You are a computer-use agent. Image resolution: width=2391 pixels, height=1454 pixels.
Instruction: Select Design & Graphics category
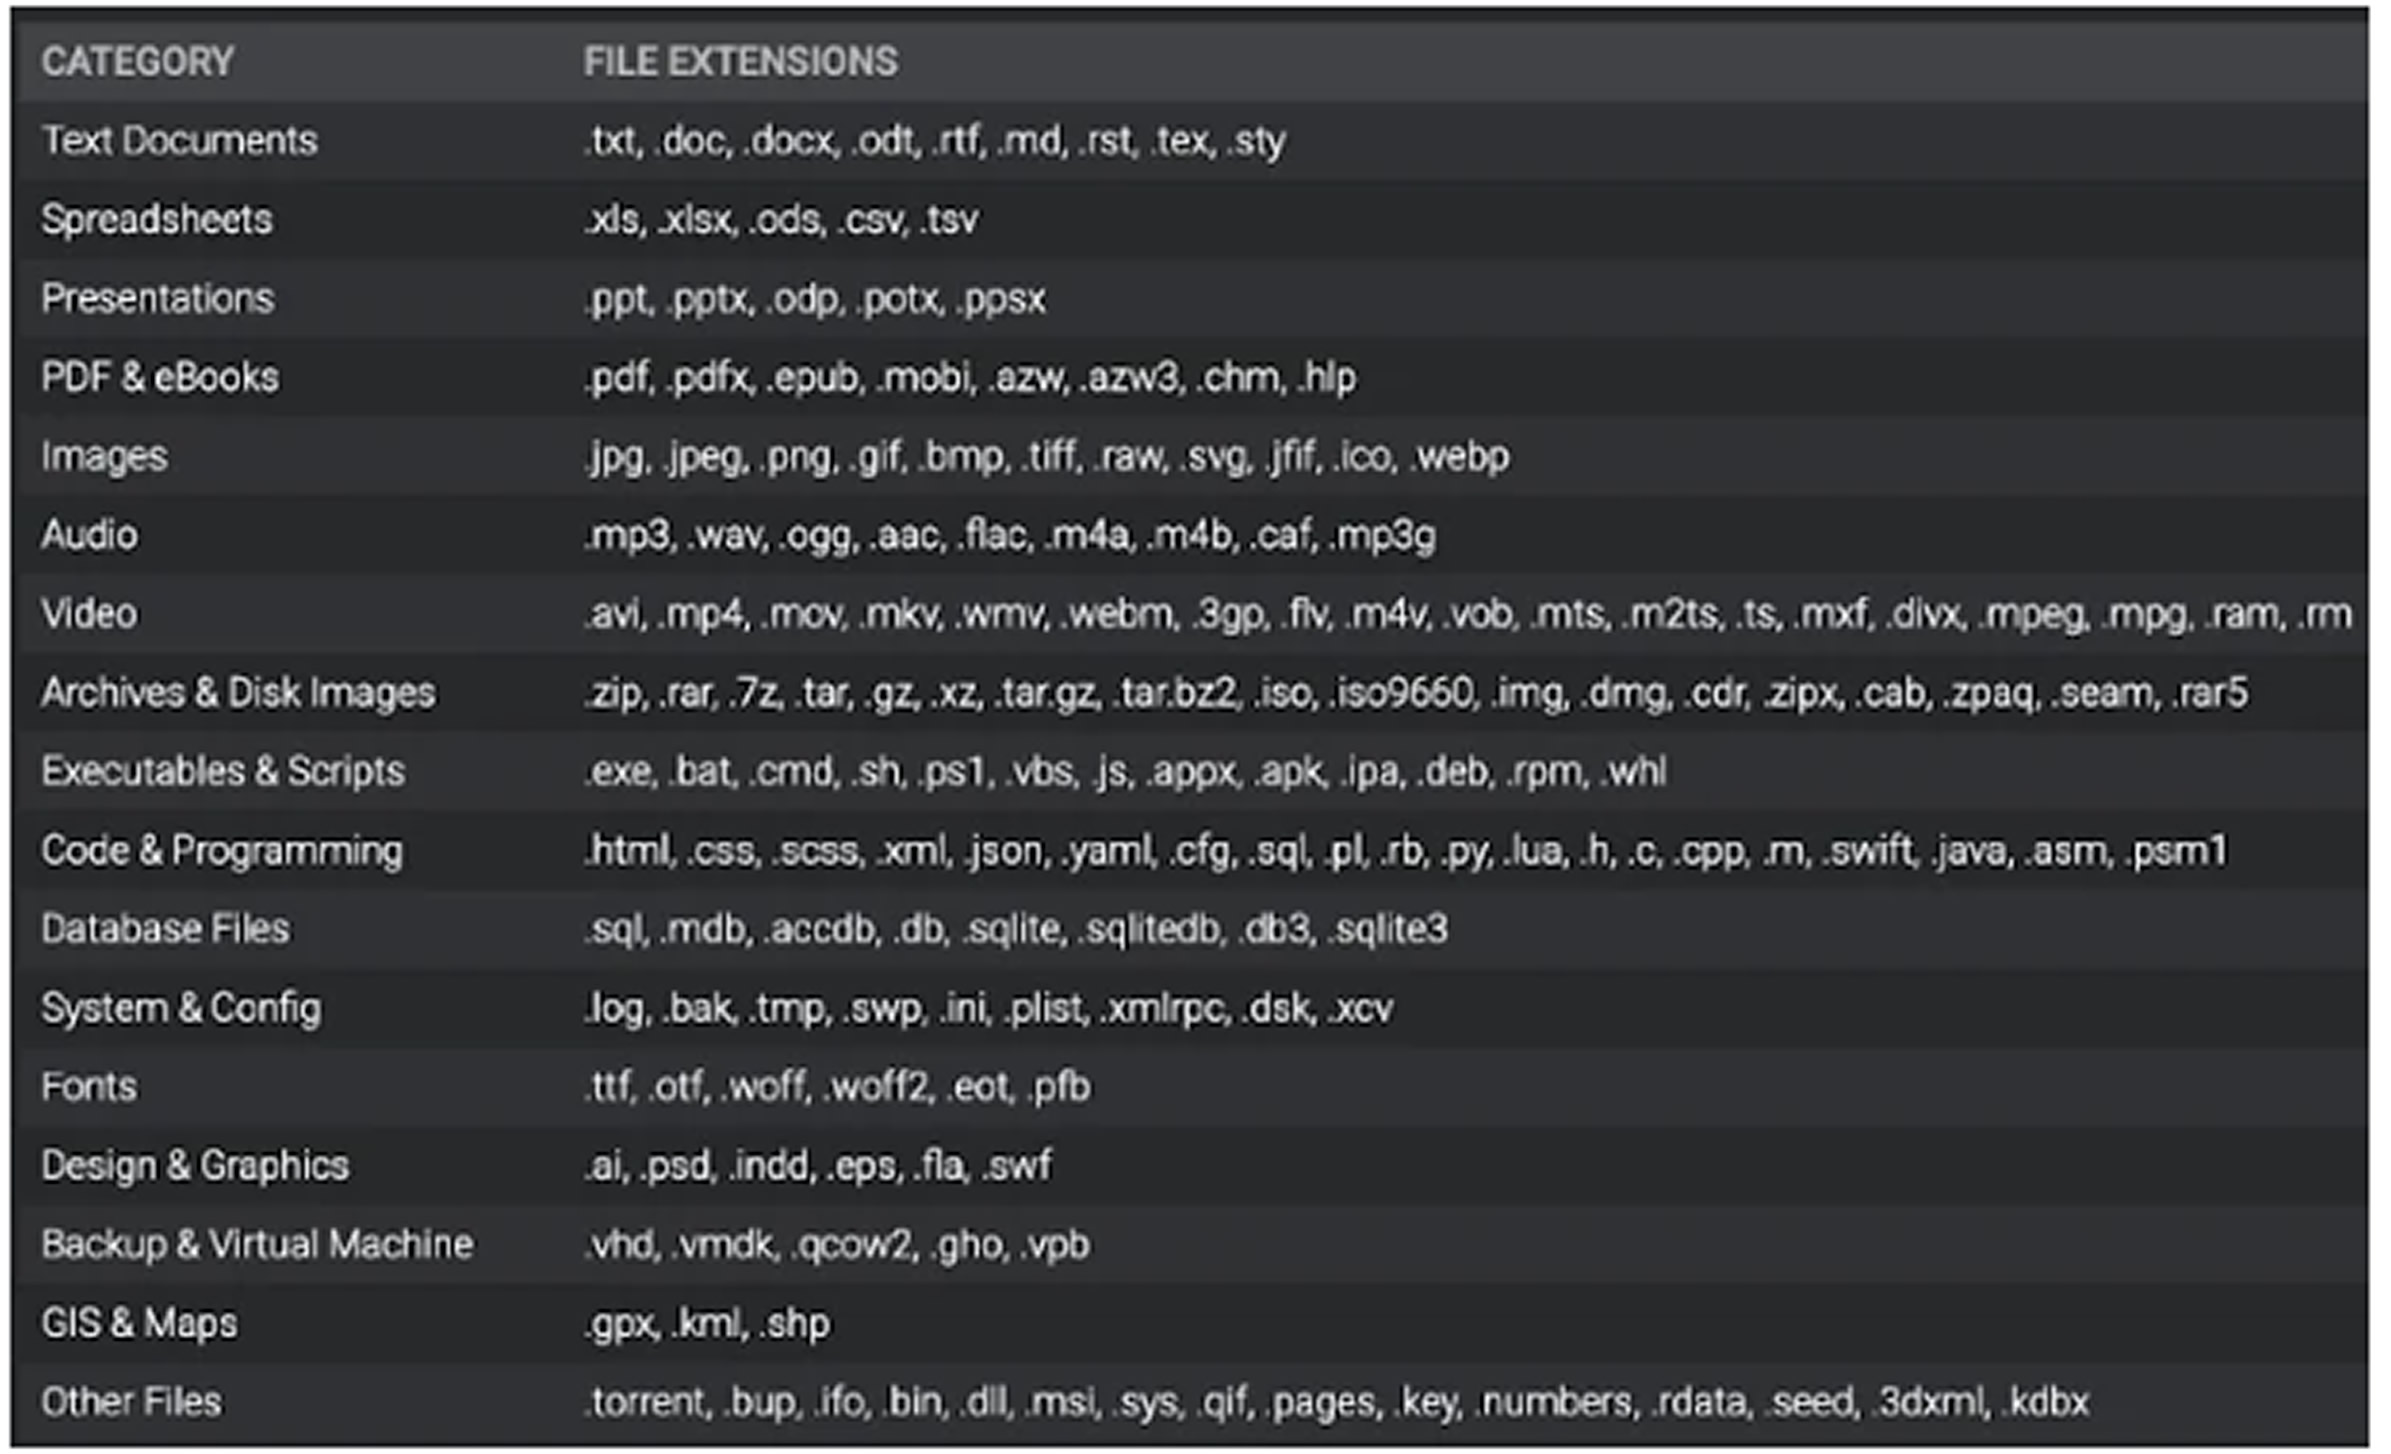[195, 1166]
